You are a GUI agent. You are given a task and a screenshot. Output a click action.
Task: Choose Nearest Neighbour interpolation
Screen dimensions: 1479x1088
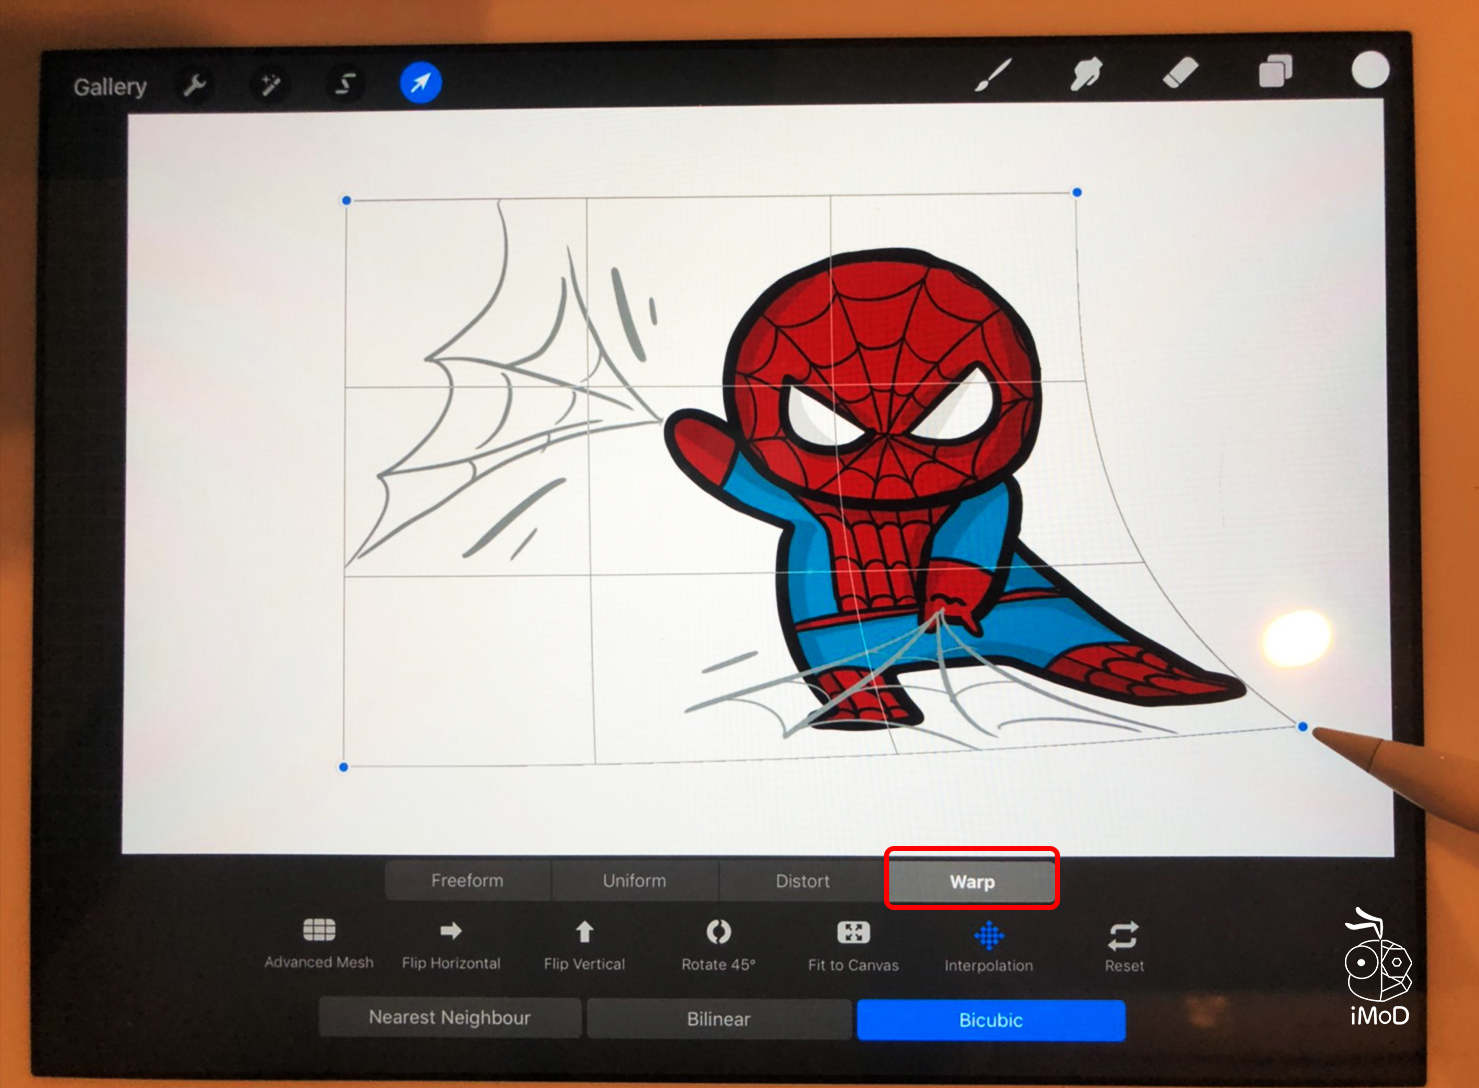450,1018
